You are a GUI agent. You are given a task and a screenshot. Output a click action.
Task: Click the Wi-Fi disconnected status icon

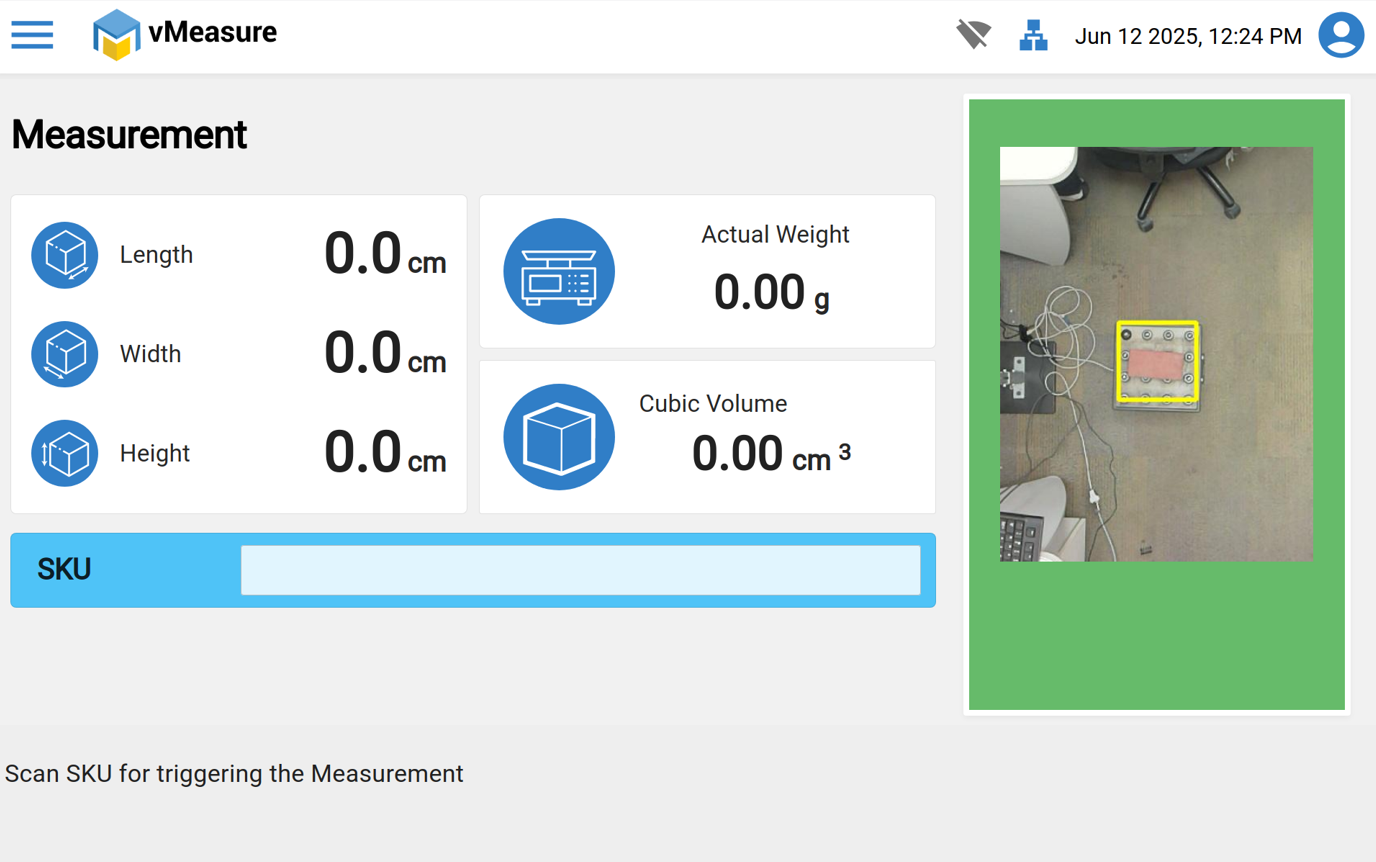coord(972,35)
